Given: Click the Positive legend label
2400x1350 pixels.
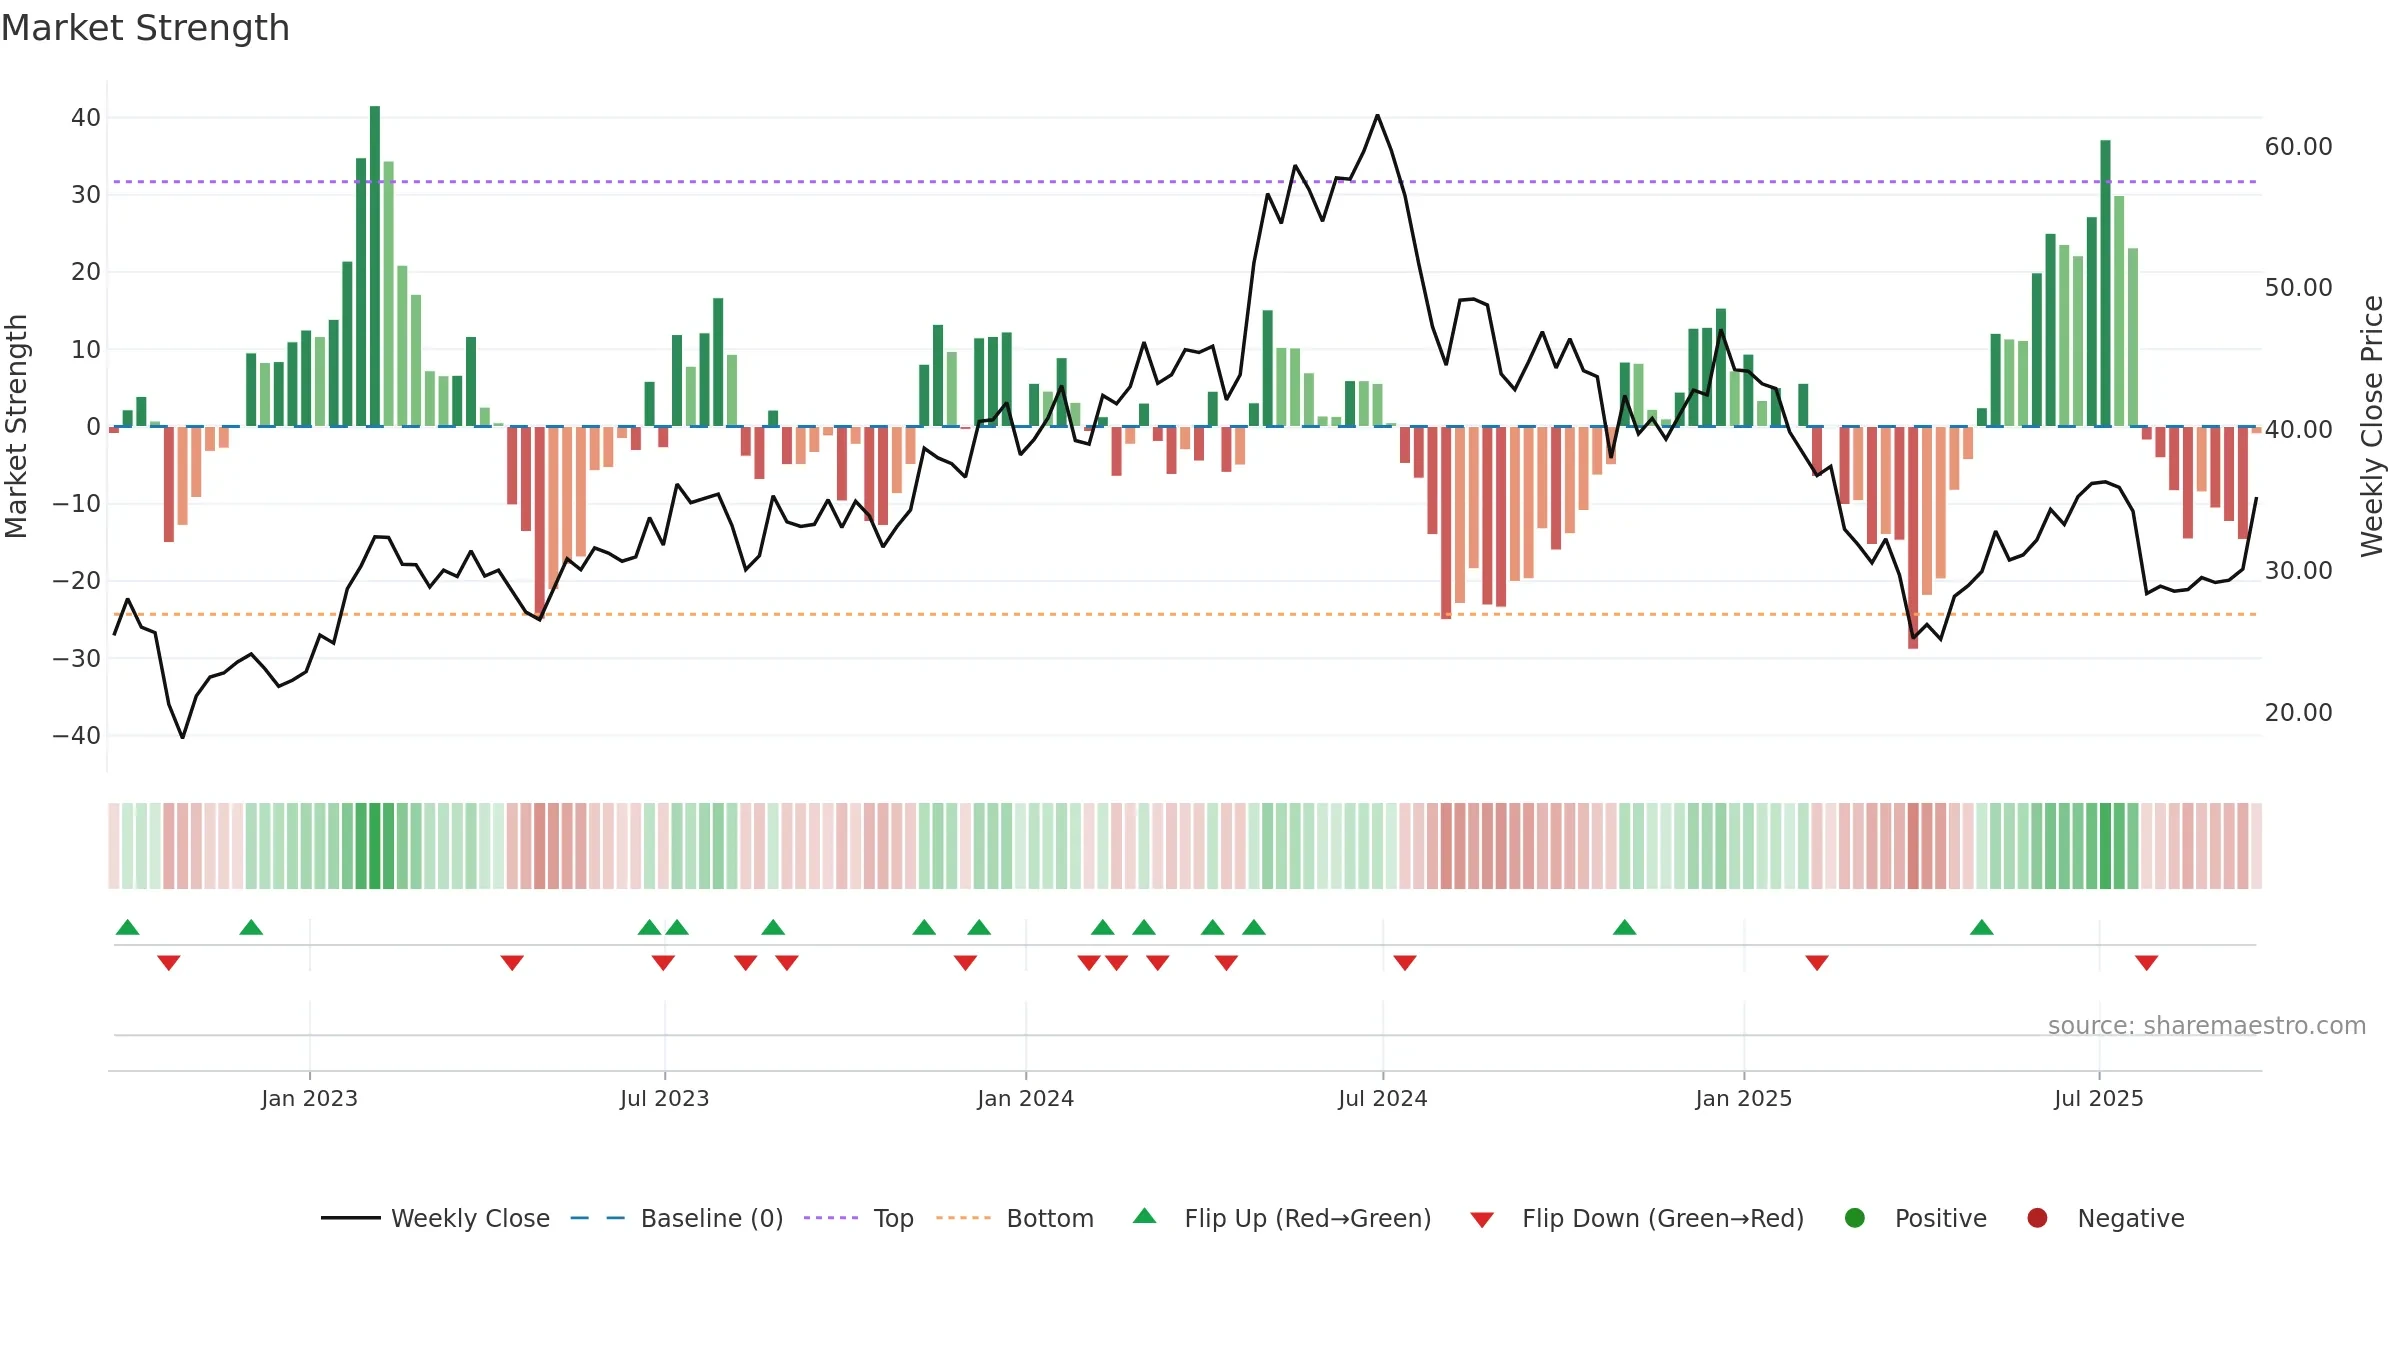Looking at the screenshot, I should 1941,1218.
